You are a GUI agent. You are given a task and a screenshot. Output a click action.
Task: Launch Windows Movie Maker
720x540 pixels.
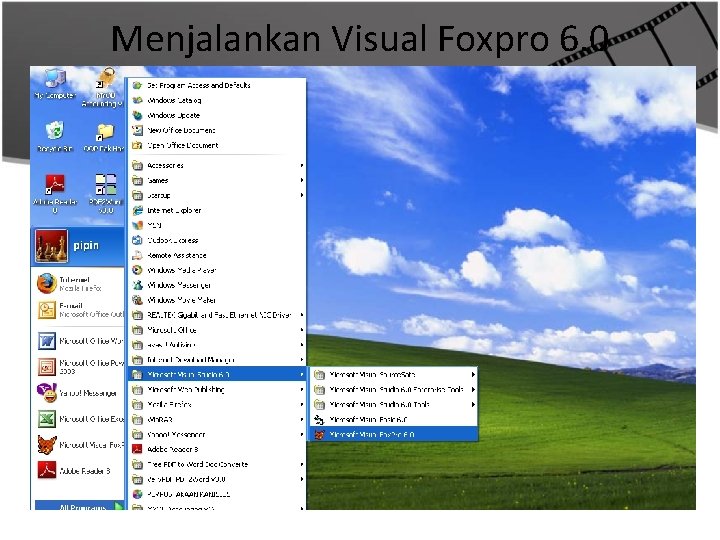[216, 300]
